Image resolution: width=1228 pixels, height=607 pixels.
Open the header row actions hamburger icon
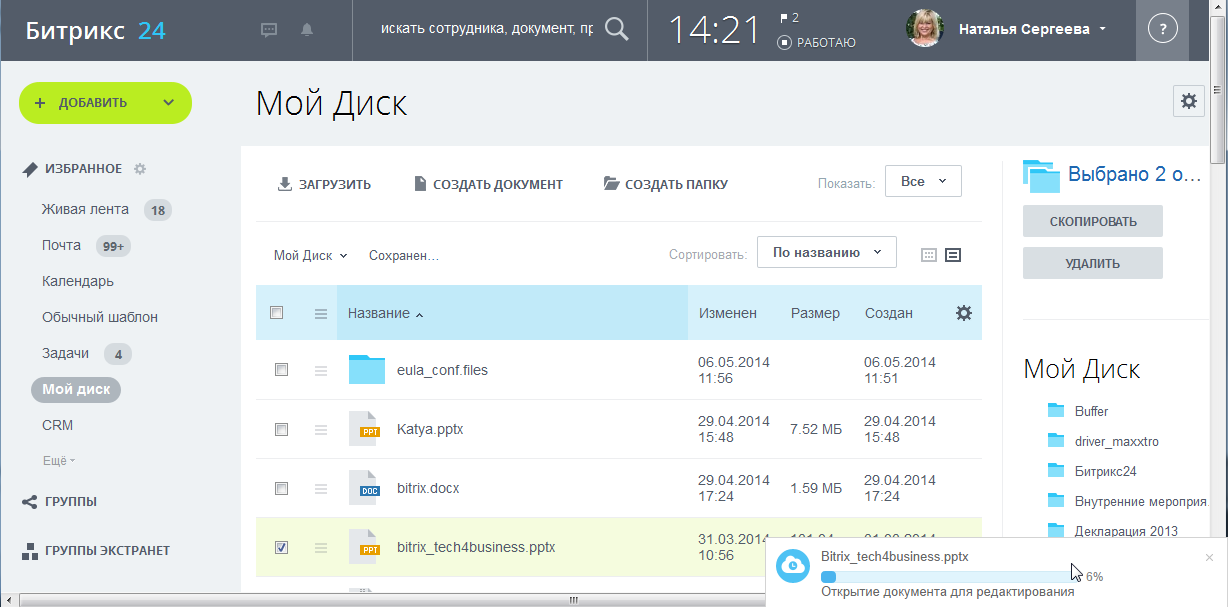pyautogui.click(x=321, y=314)
